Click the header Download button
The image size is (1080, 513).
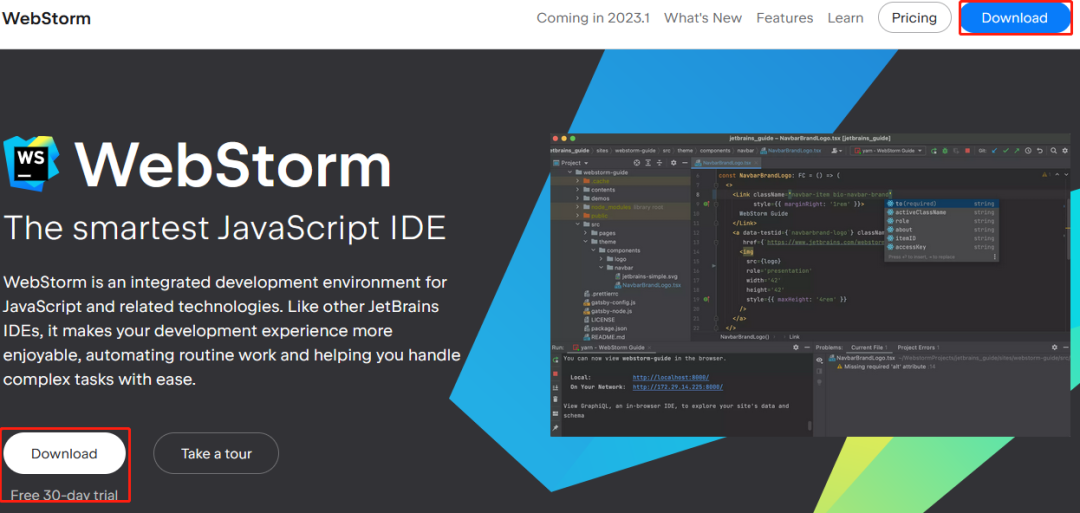click(1014, 18)
